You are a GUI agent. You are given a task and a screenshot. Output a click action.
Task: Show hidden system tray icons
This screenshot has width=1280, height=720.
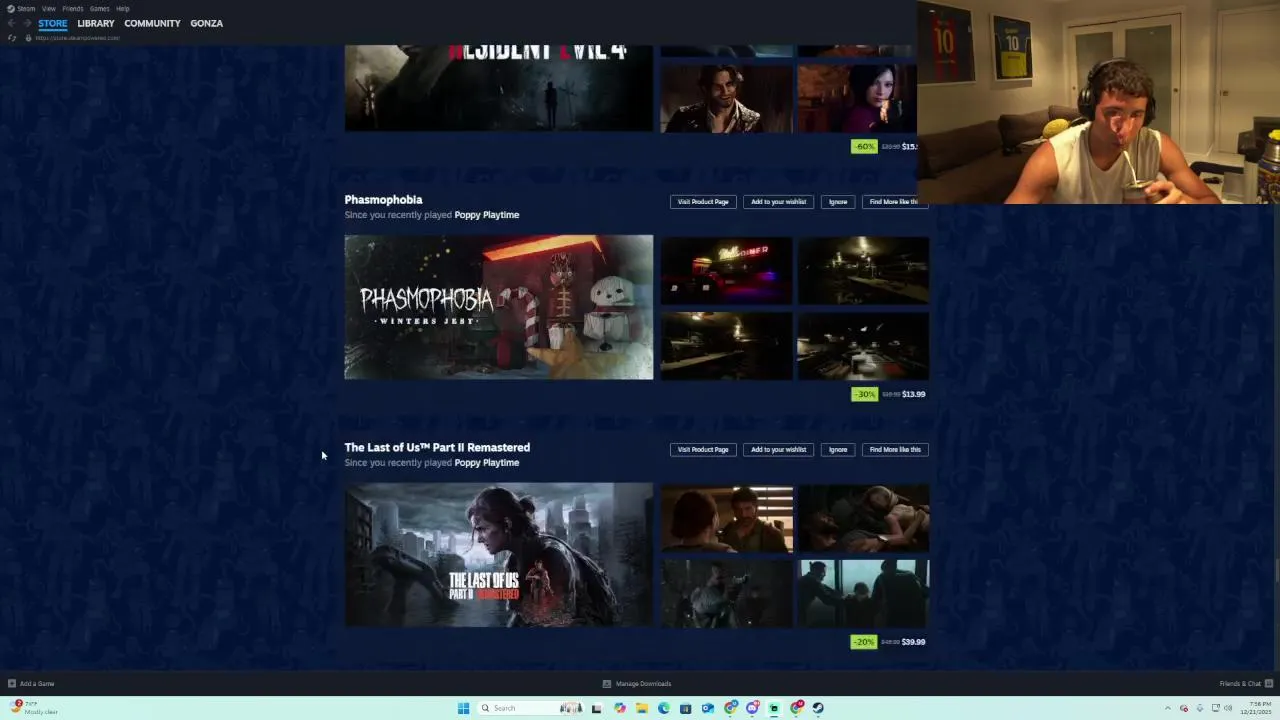tap(1167, 708)
